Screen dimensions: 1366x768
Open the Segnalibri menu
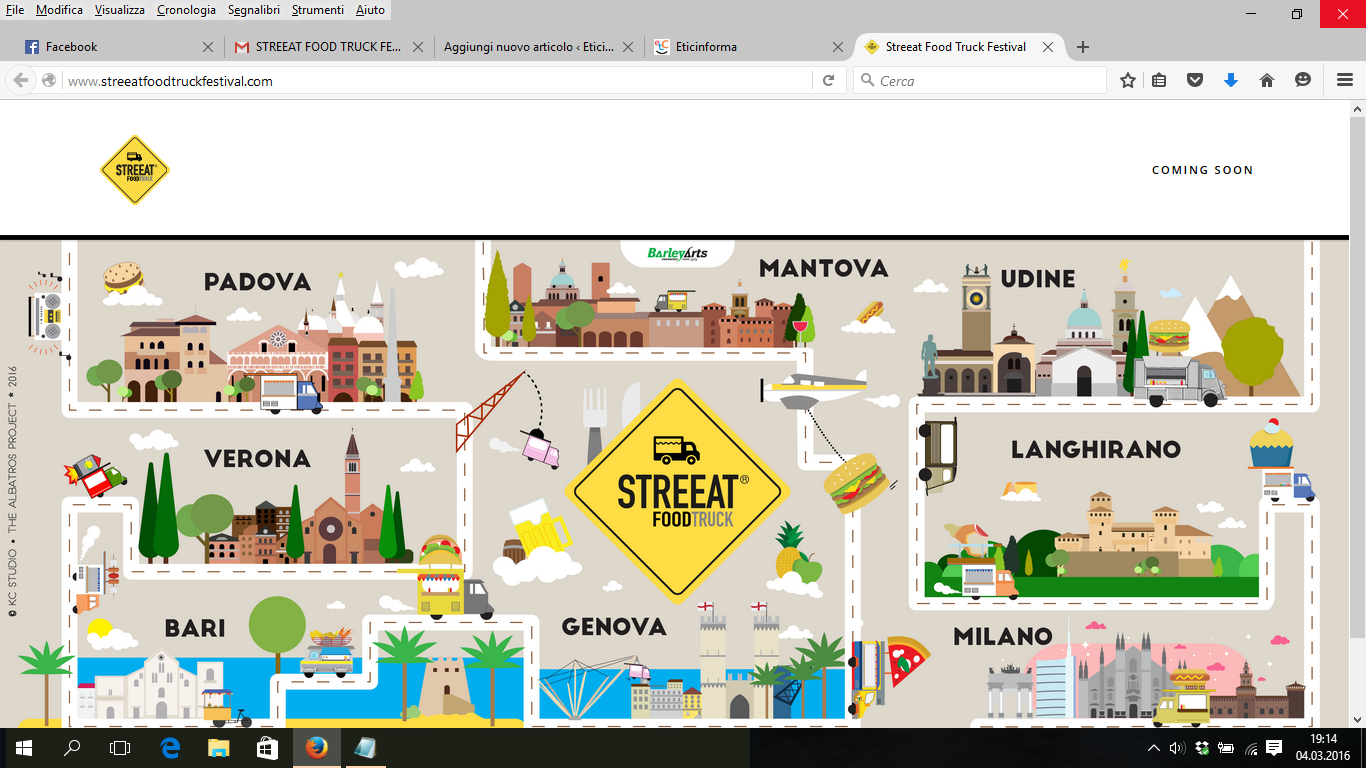pos(254,9)
